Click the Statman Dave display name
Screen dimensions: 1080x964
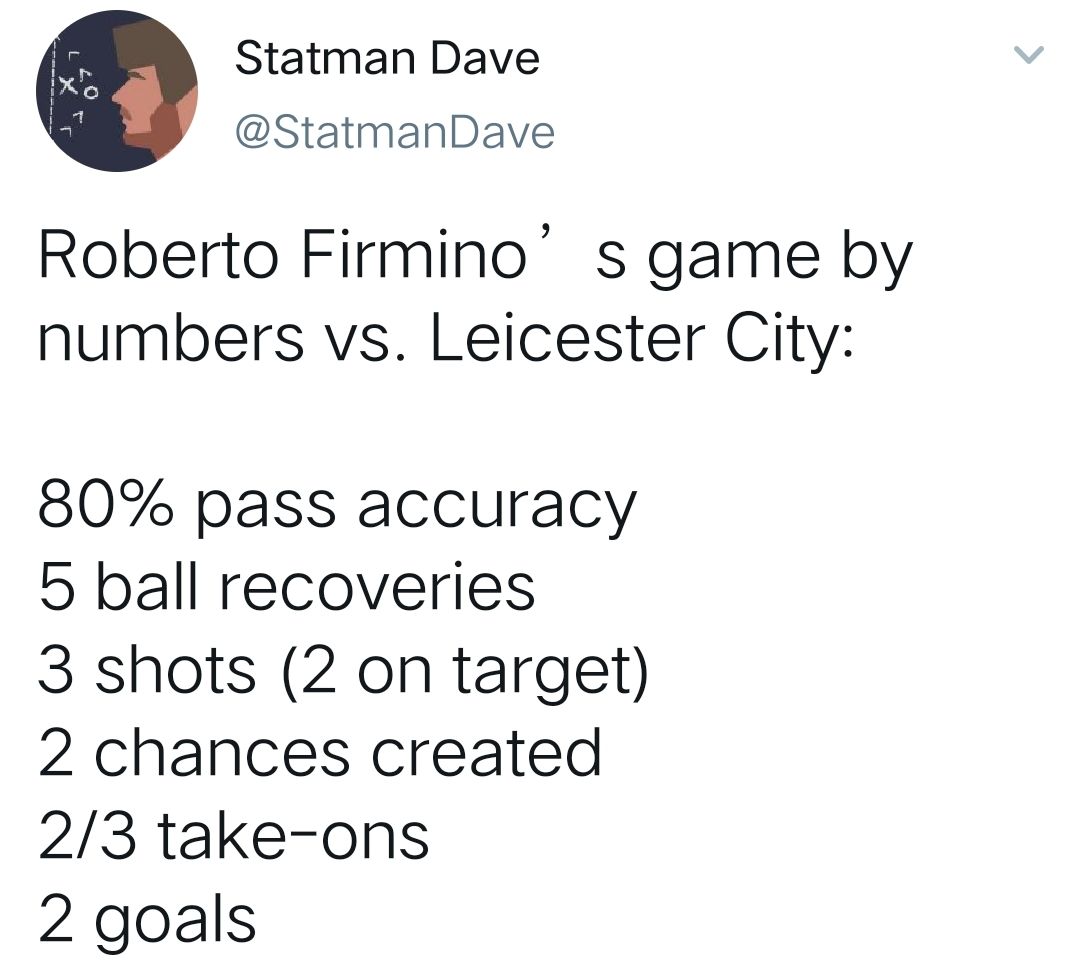[x=387, y=59]
